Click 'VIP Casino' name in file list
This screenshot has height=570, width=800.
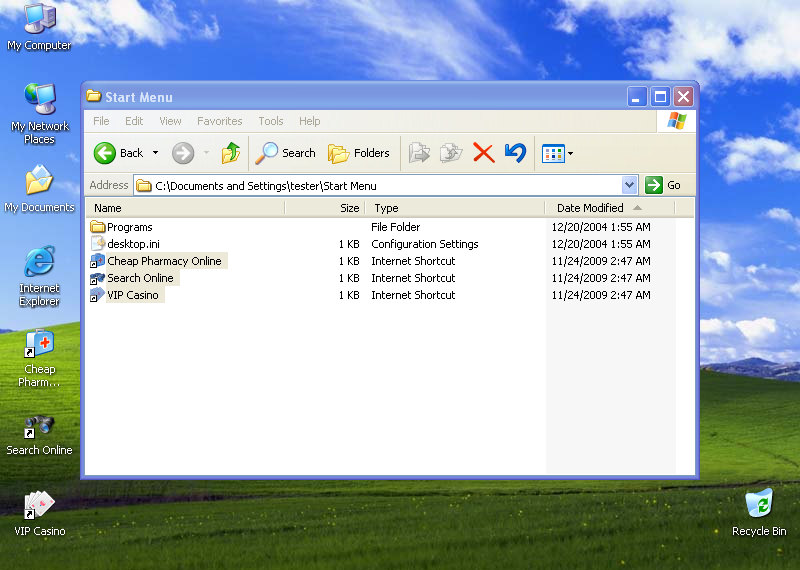(133, 295)
